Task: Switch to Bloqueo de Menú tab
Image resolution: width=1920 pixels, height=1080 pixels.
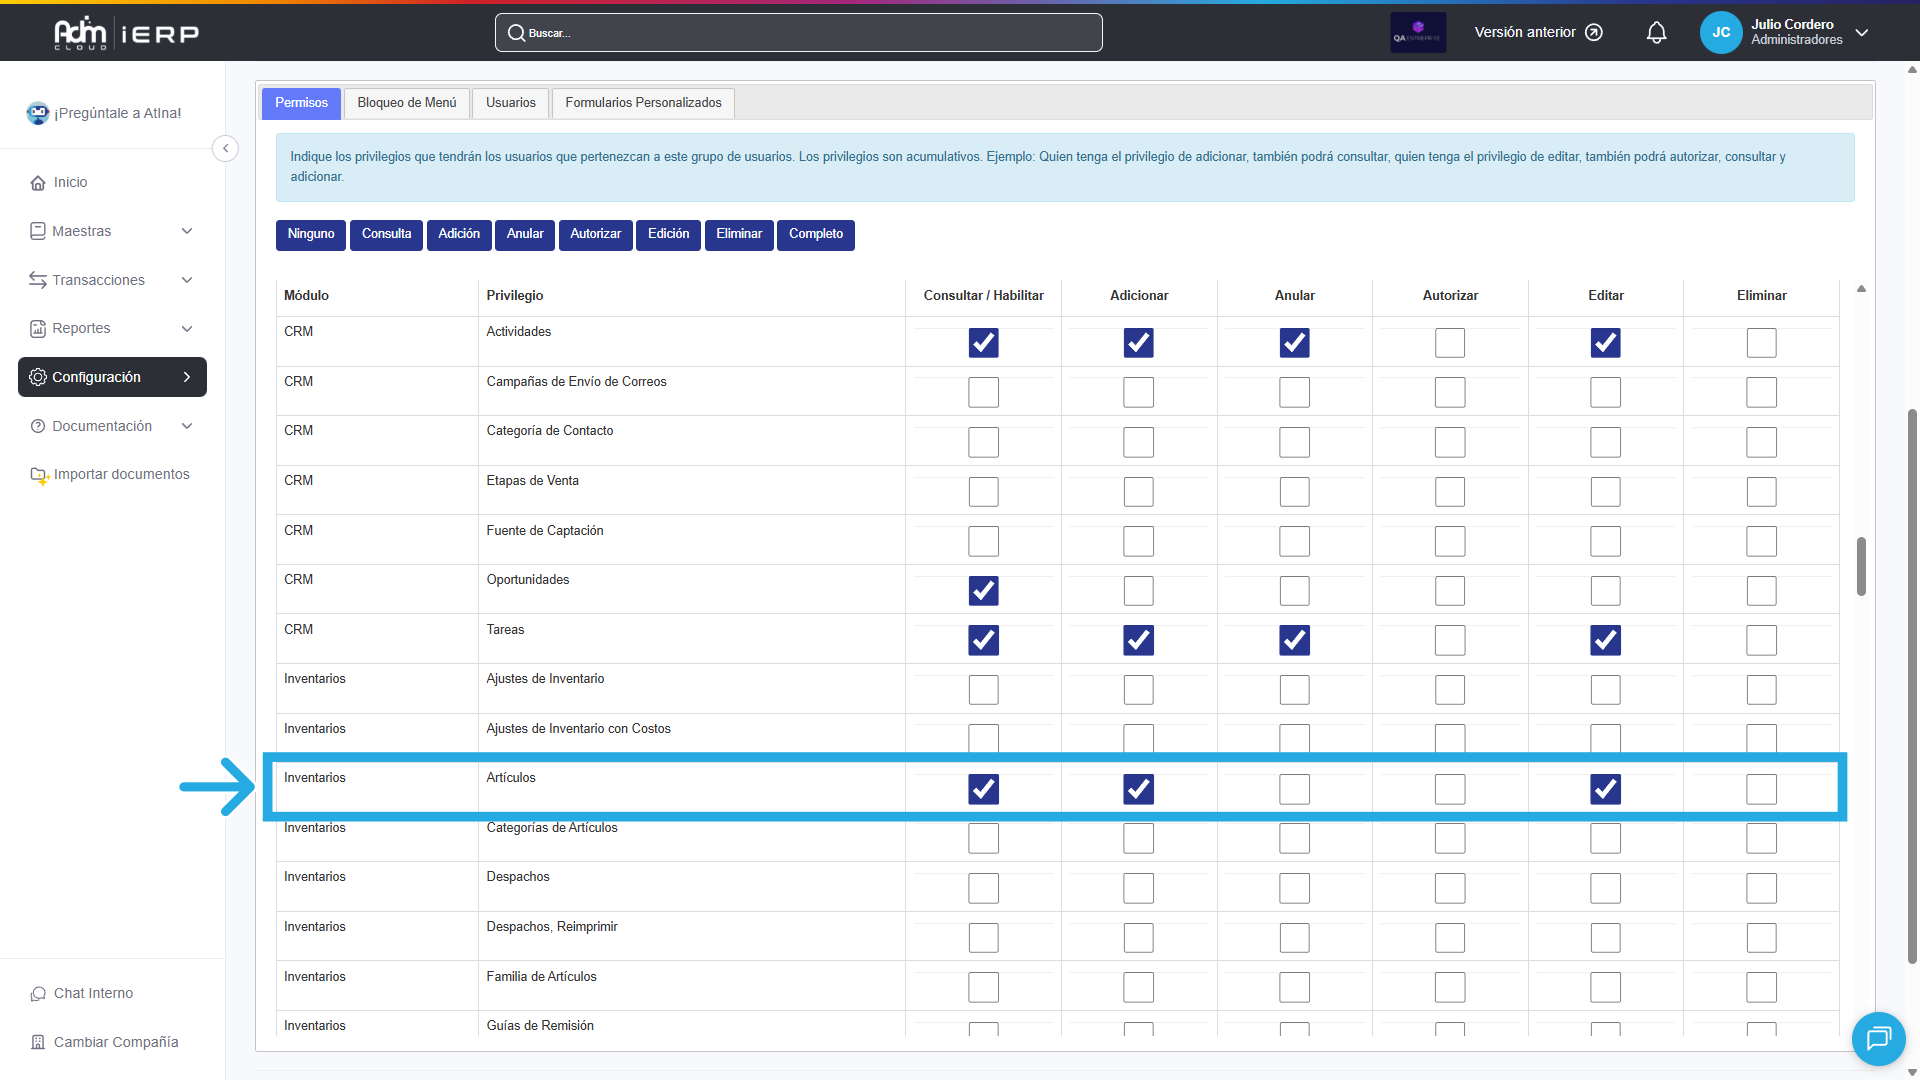Action: pos(406,103)
